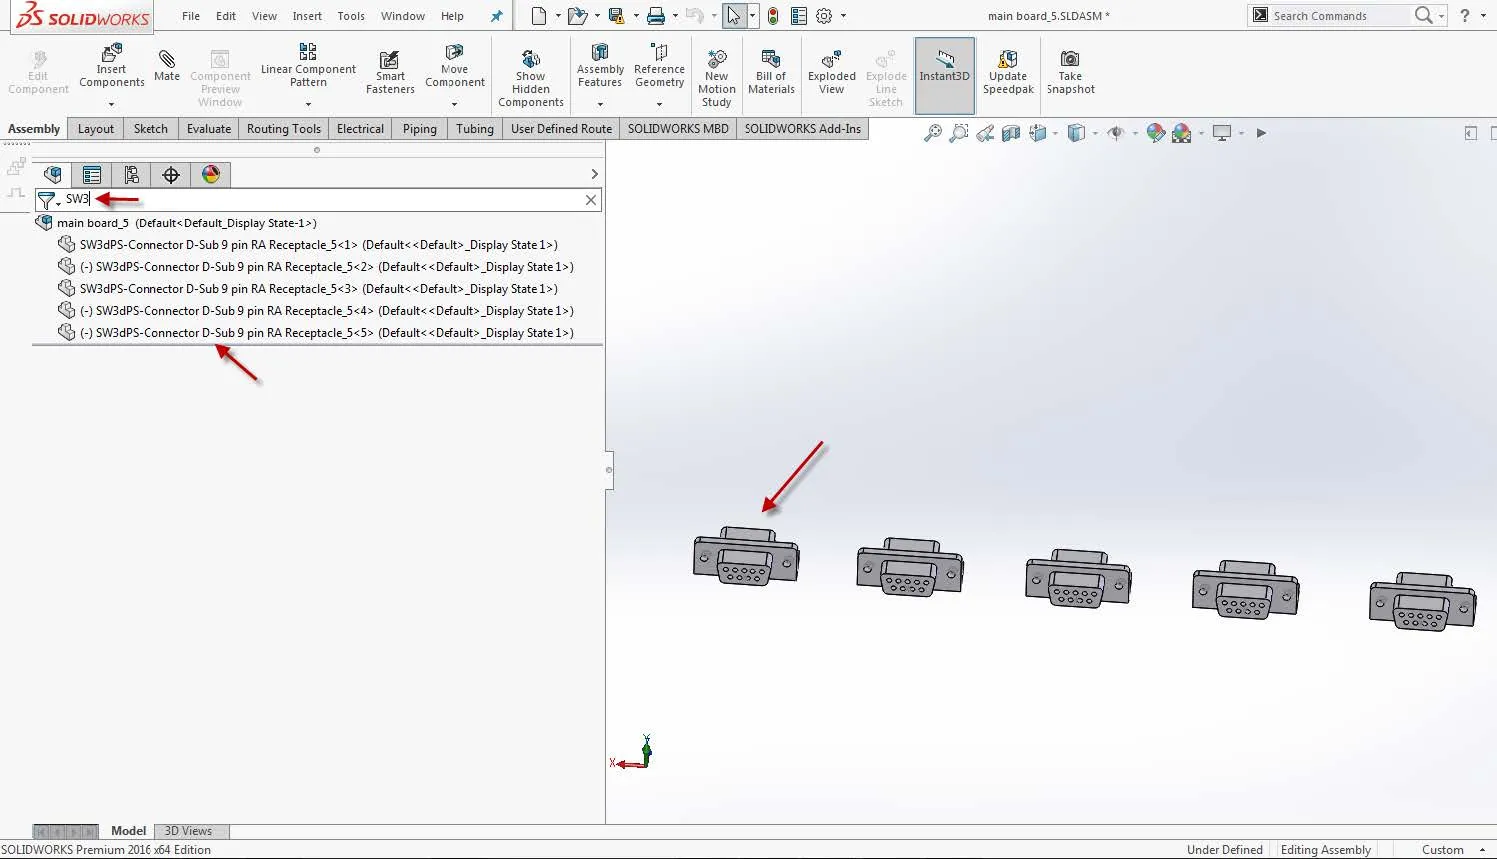Image resolution: width=1497 pixels, height=859 pixels.
Task: Collapse the FeatureManager panel splitter handle
Action: pos(609,470)
